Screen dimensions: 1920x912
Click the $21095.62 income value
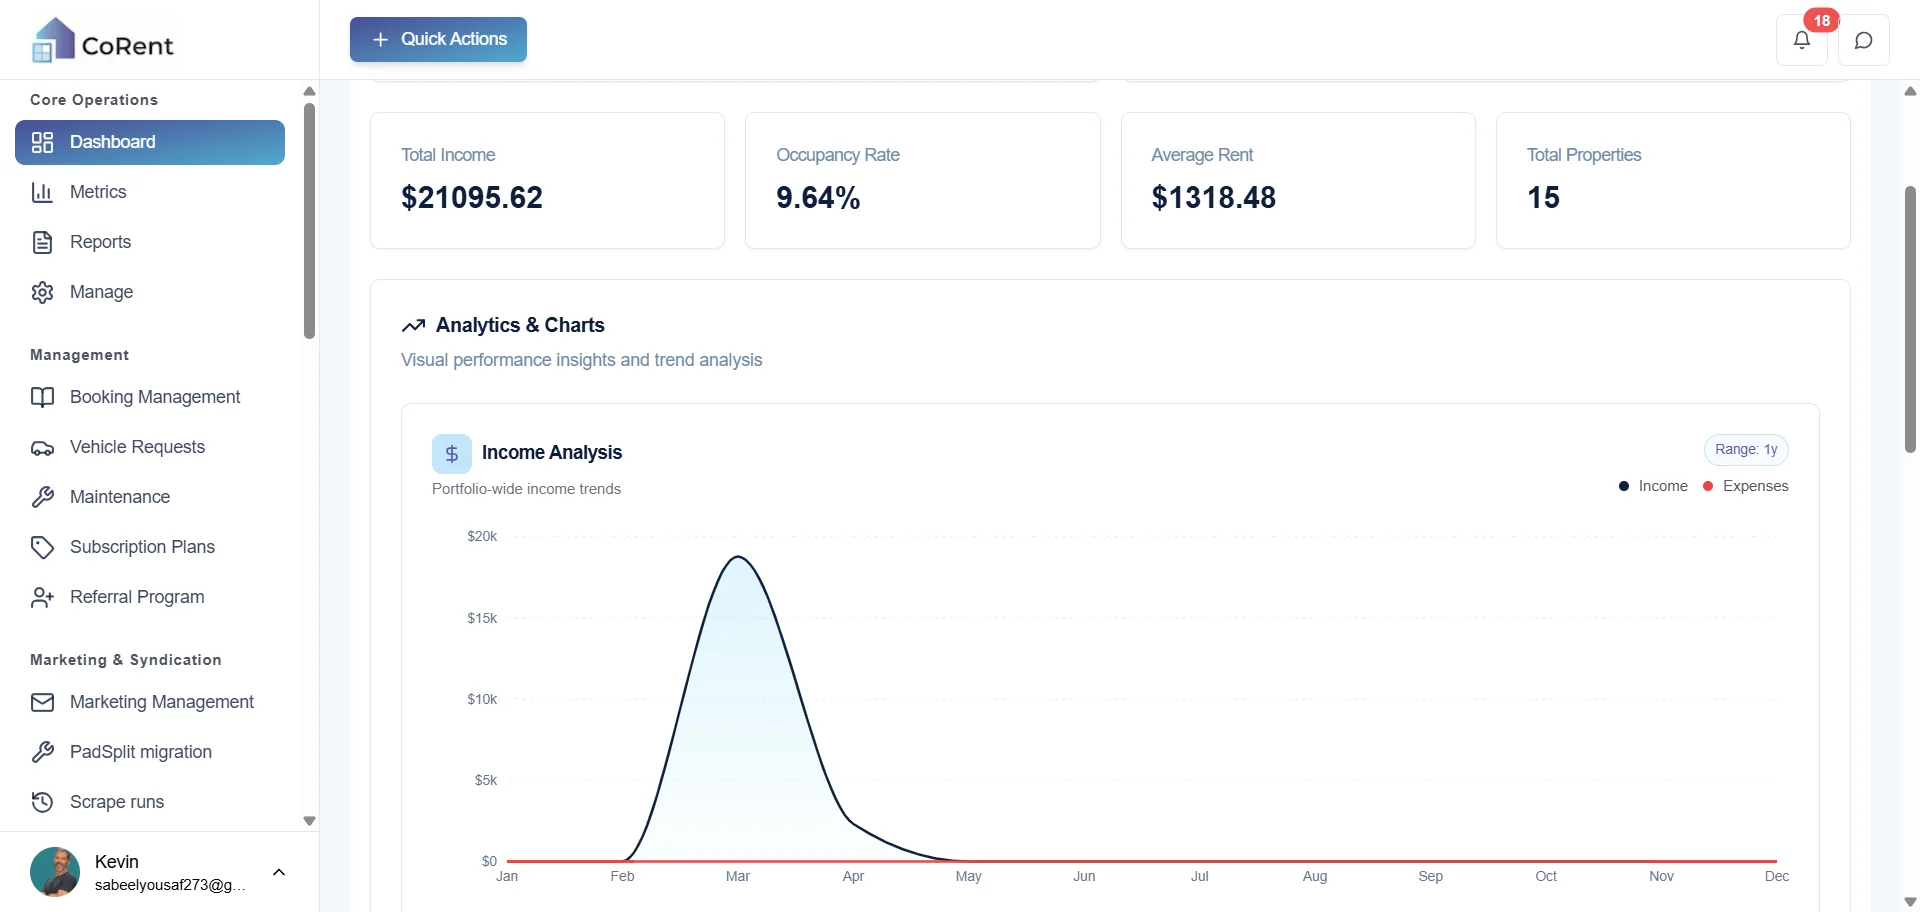[472, 197]
